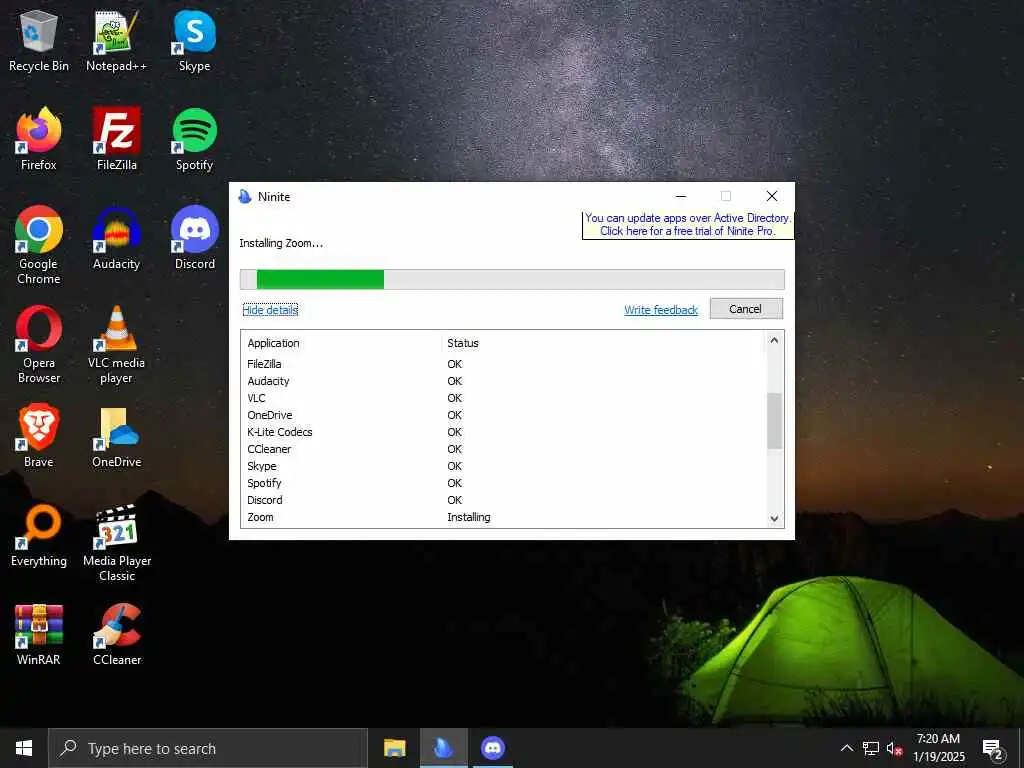
Task: Select the Opera Browser desktop icon
Action: coord(39,345)
